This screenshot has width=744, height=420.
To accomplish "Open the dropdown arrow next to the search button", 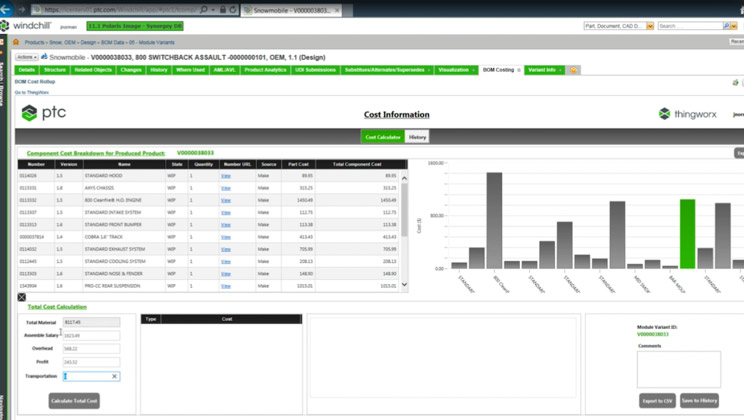I will click(x=734, y=26).
